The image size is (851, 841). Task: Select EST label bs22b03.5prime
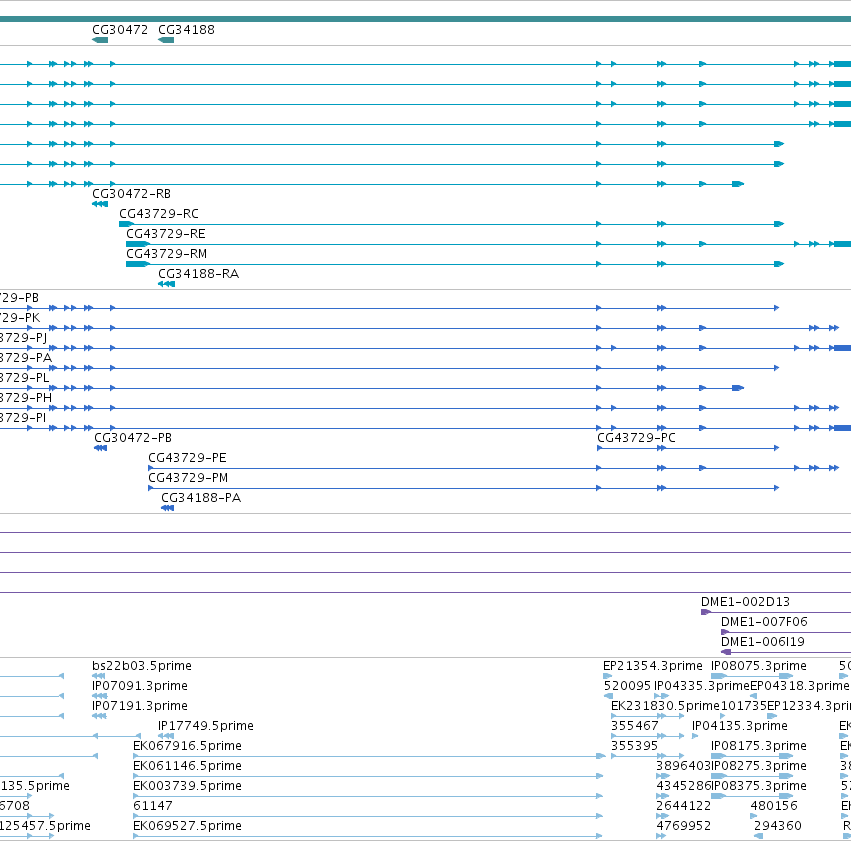coord(142,666)
